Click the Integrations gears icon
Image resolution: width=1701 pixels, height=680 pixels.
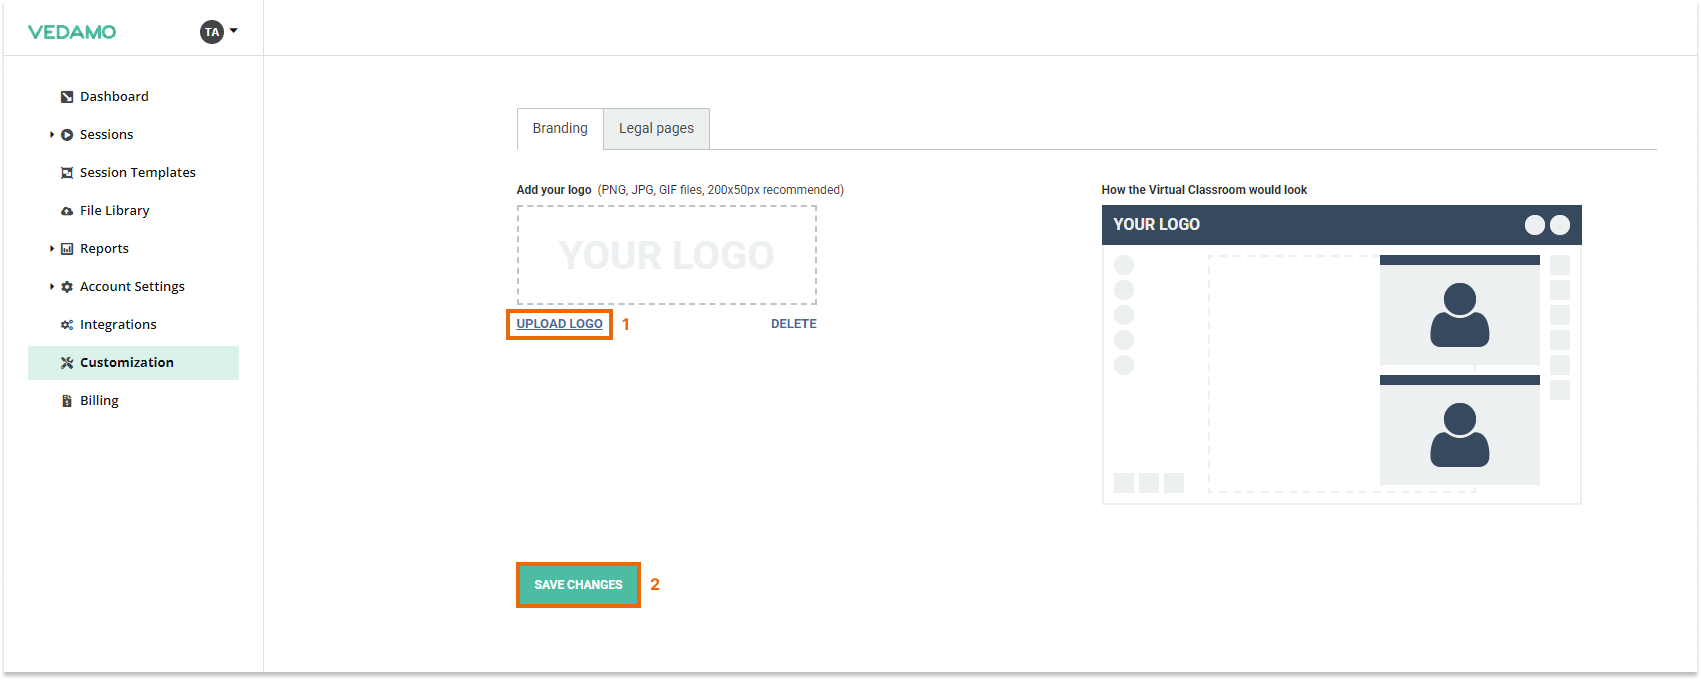[x=67, y=325]
